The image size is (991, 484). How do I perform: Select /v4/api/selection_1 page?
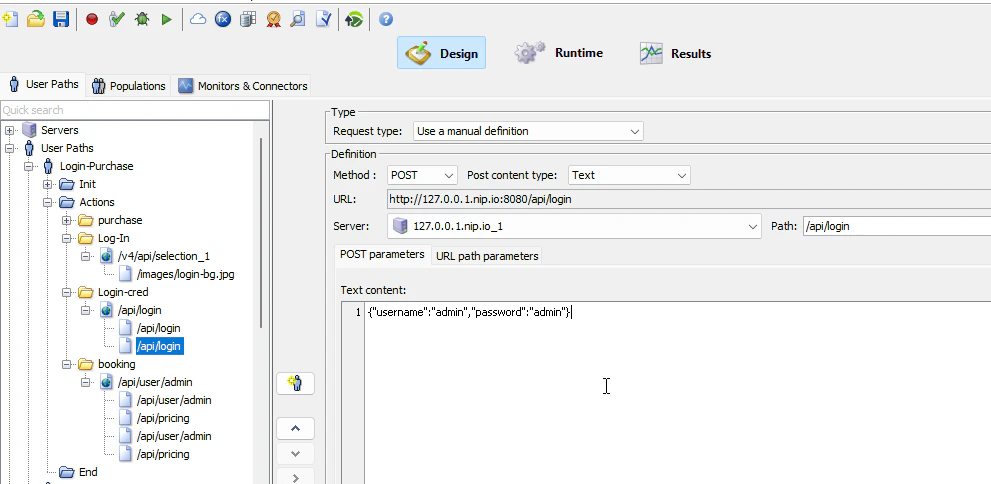(x=164, y=256)
